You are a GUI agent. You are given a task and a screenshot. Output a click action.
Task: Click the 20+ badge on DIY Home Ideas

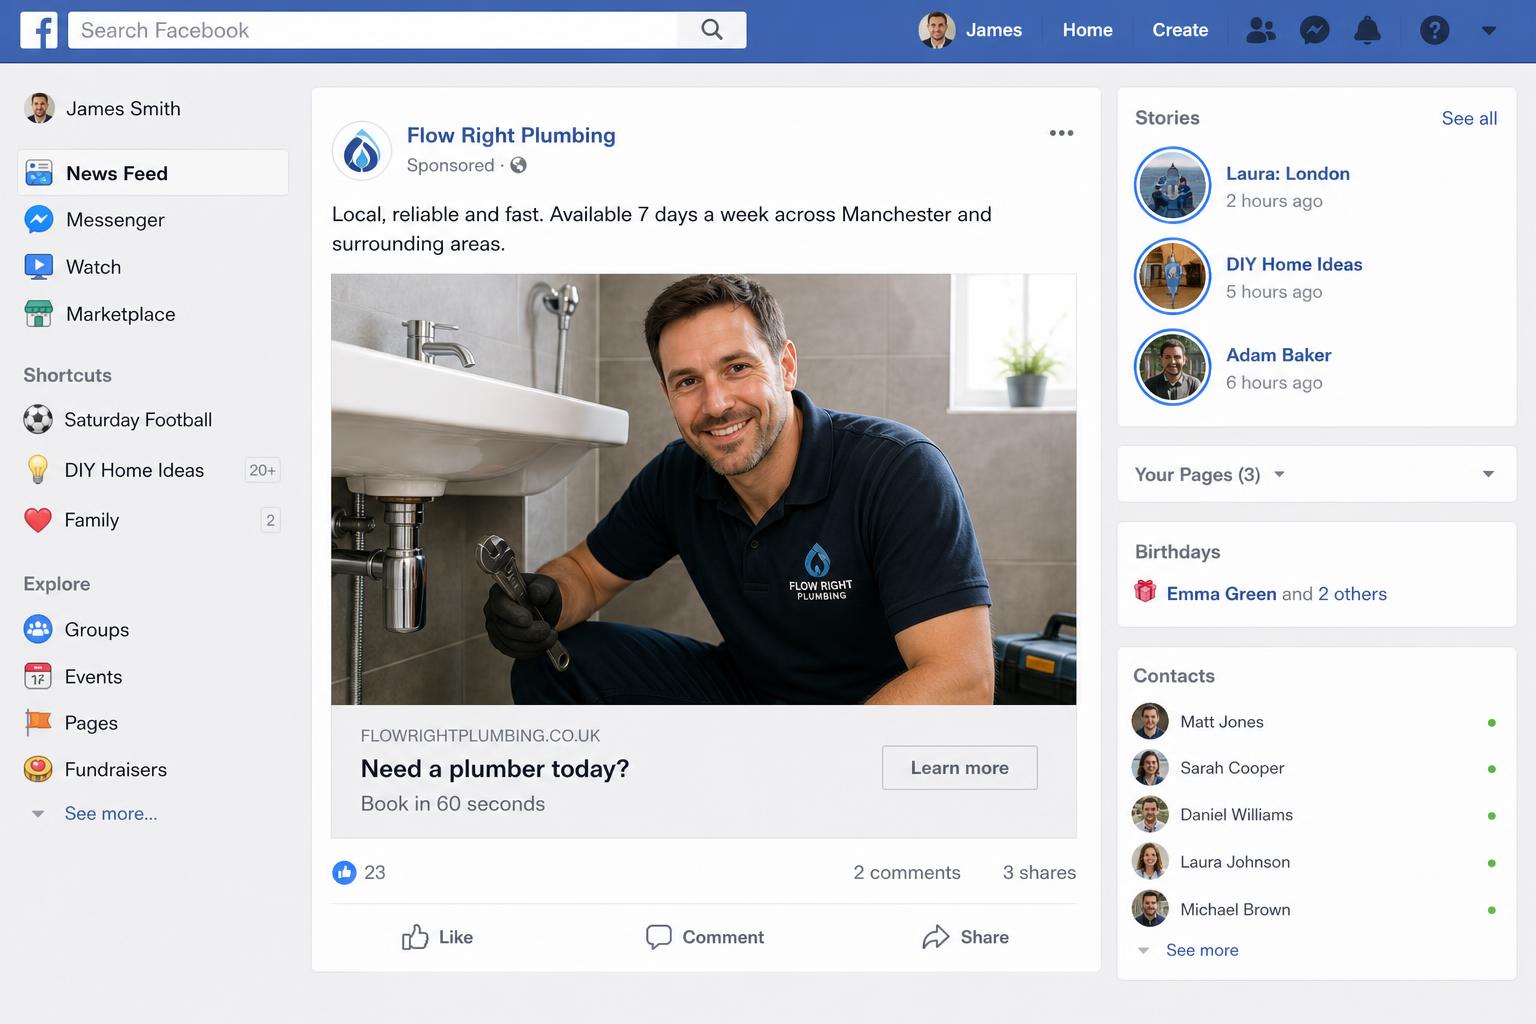pyautogui.click(x=263, y=470)
